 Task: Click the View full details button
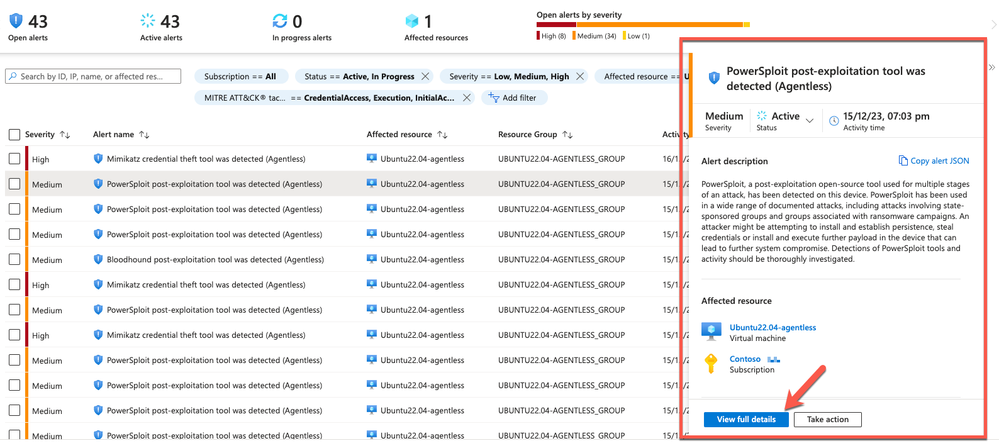tap(746, 419)
